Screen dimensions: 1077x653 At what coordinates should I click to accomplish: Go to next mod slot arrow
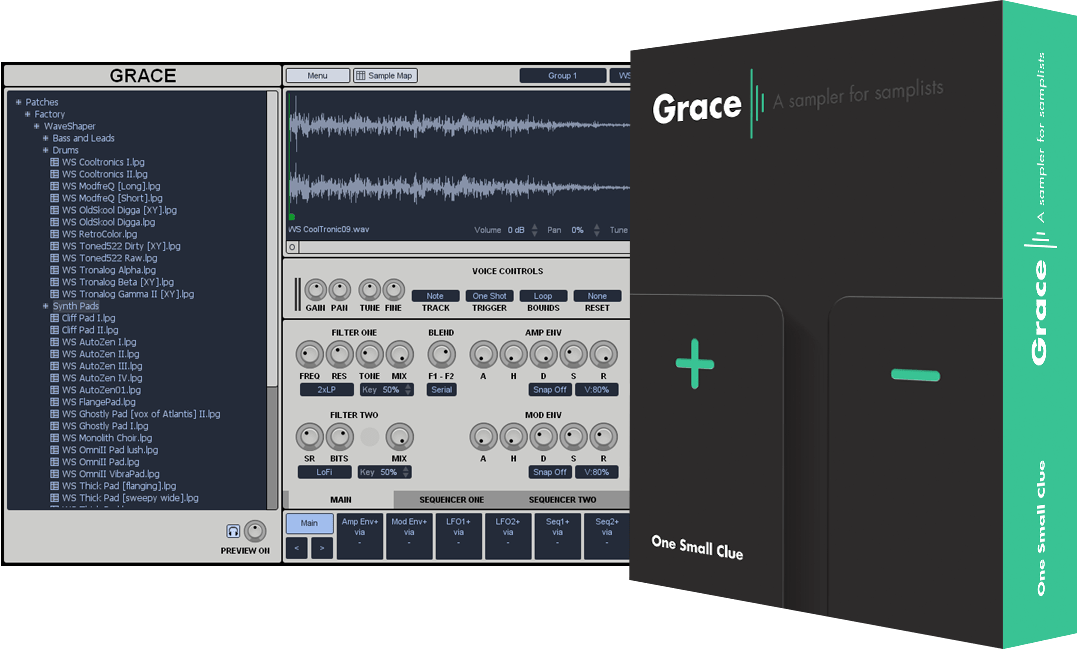point(322,548)
